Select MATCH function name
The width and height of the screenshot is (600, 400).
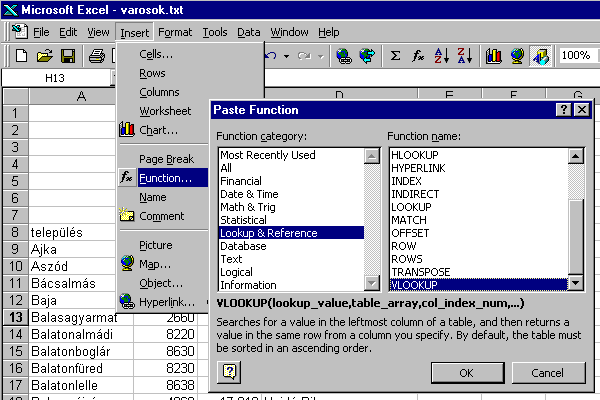(478, 220)
